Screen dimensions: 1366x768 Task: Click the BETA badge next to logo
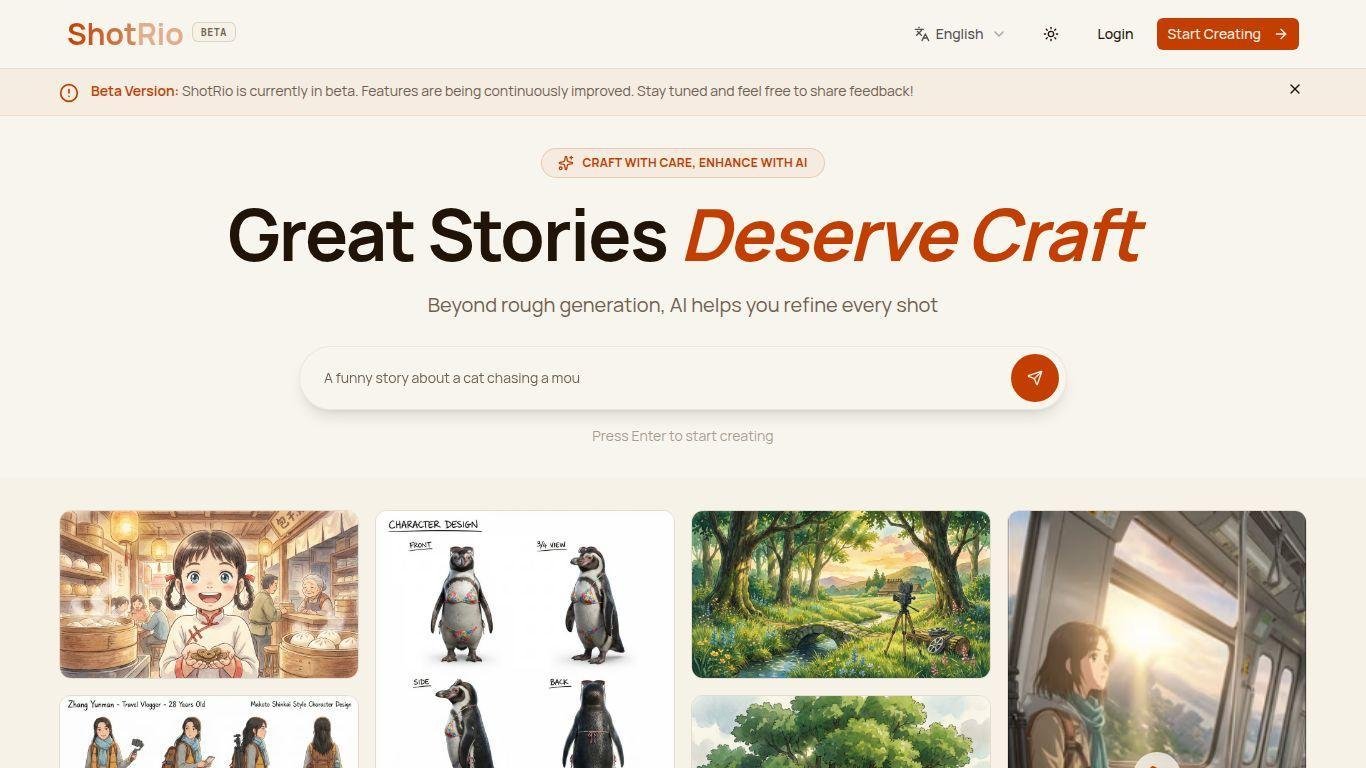(214, 32)
